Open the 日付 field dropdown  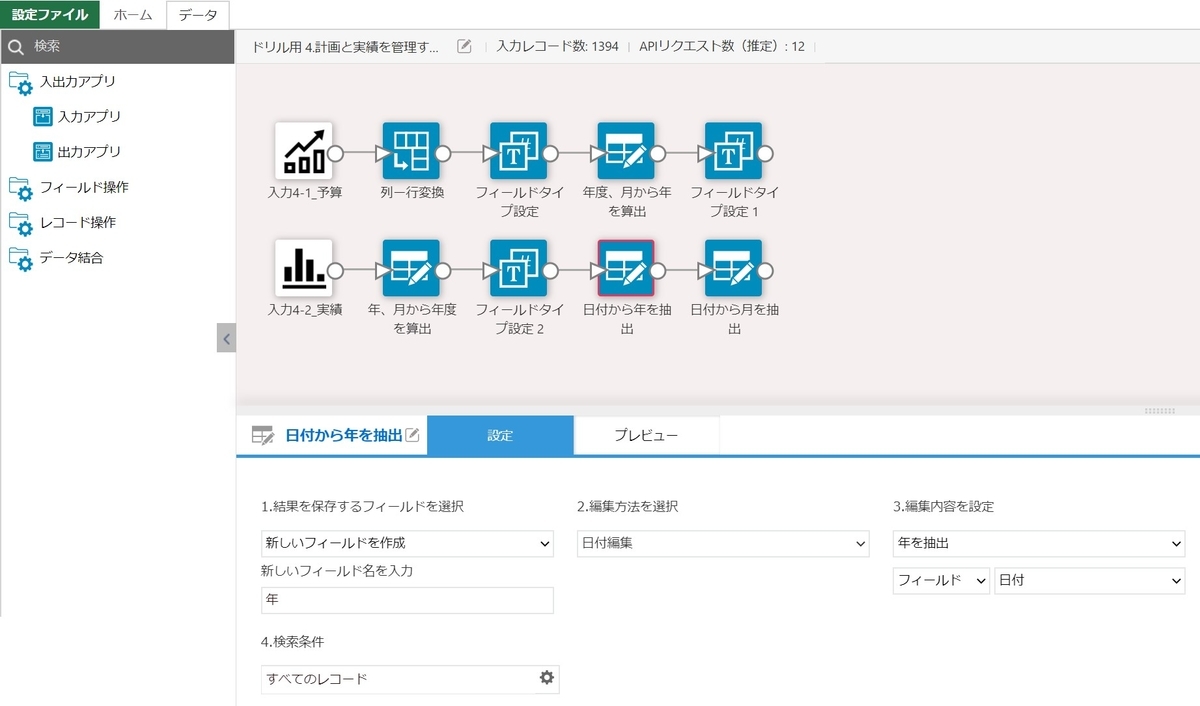point(1090,581)
